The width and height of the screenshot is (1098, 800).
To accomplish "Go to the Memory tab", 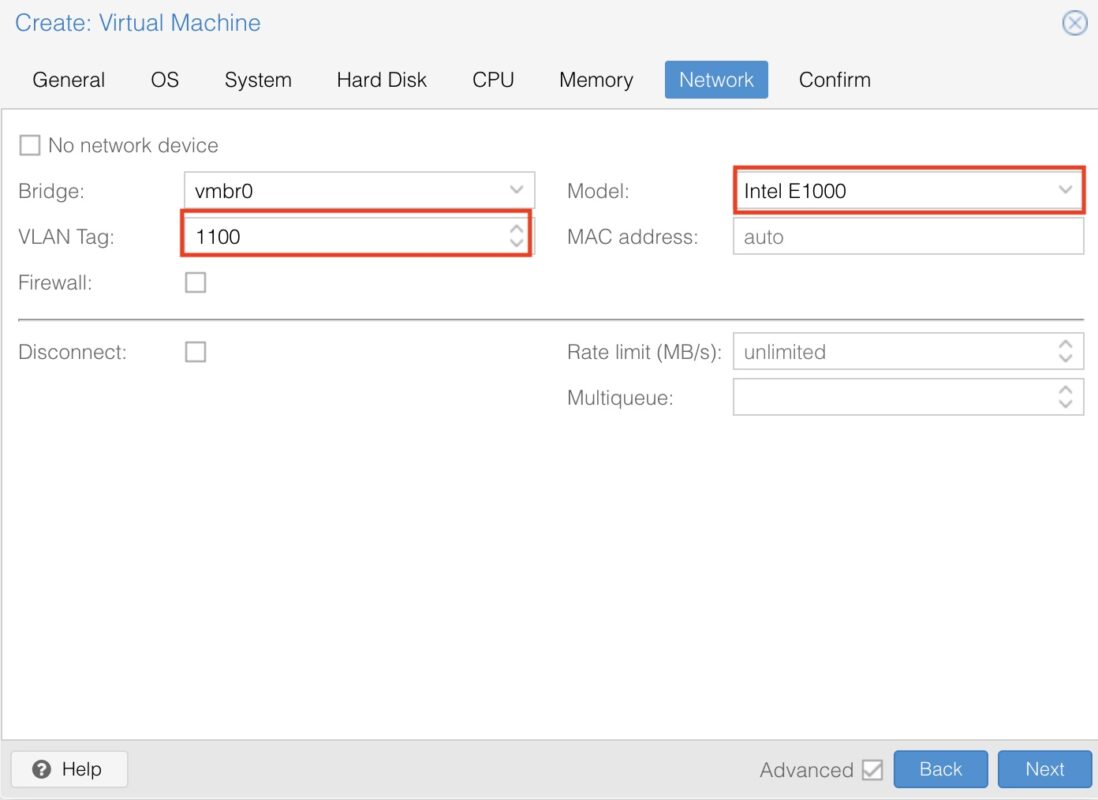I will (x=595, y=80).
